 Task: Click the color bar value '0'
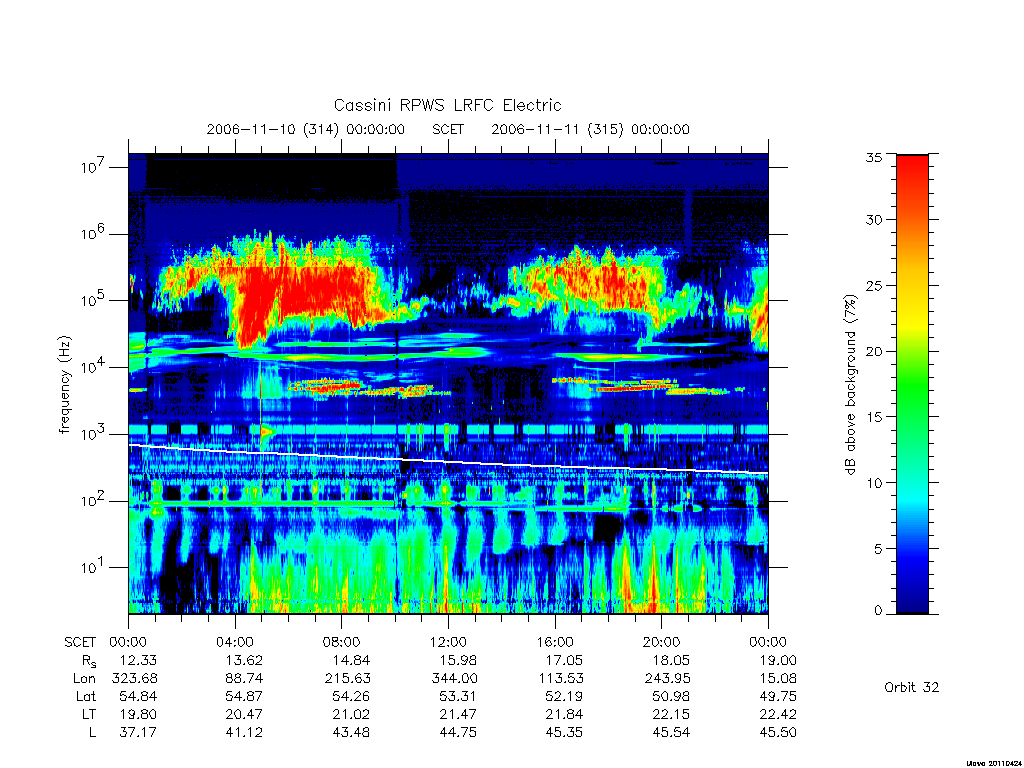pos(878,611)
